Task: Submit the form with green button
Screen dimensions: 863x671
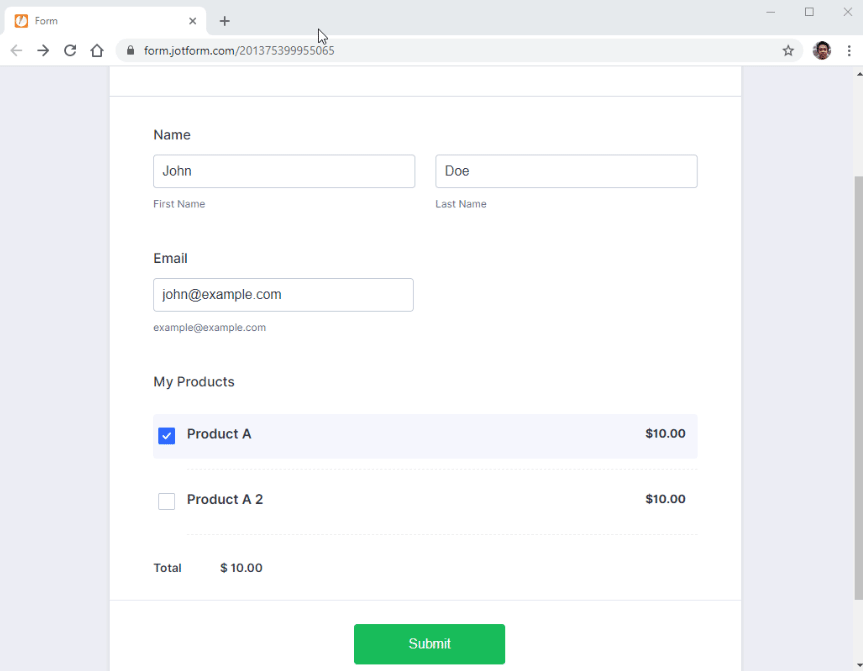Action: [x=429, y=643]
